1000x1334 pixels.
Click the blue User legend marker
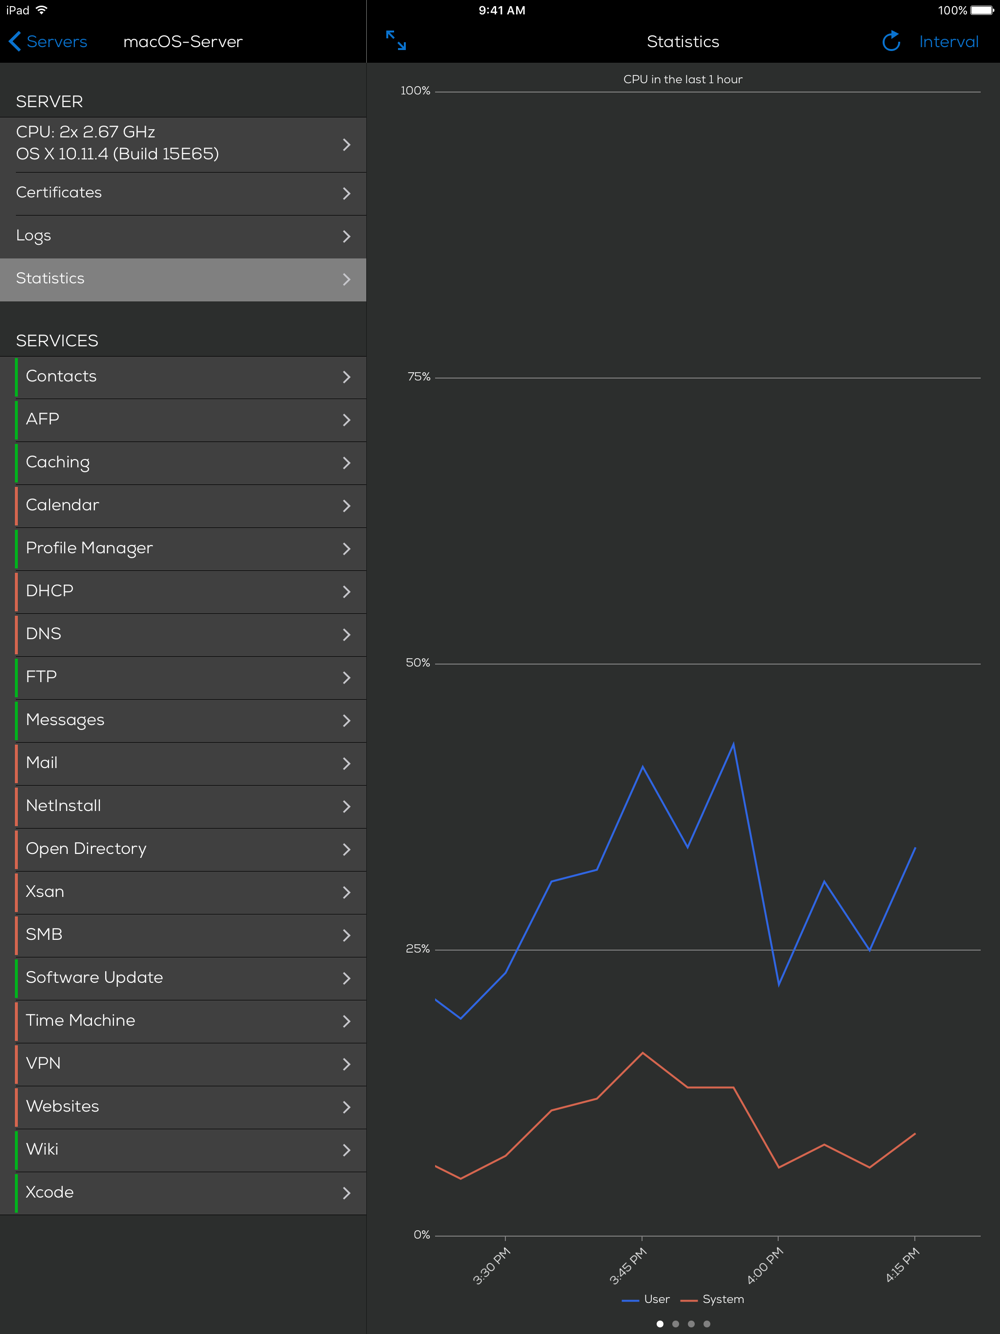point(630,1300)
